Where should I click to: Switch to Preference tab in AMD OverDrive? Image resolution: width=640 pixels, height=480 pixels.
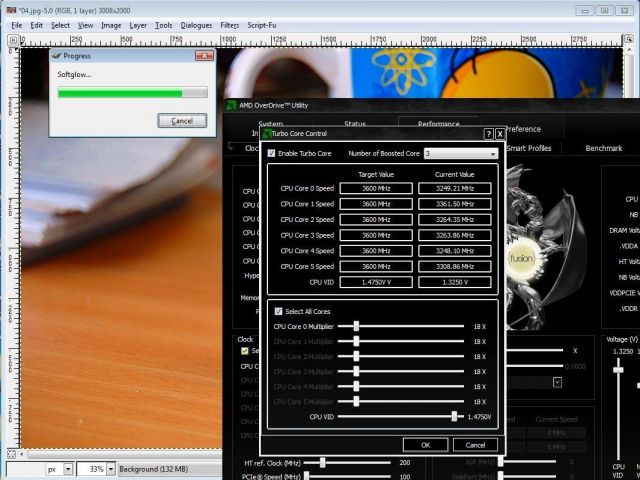point(522,129)
